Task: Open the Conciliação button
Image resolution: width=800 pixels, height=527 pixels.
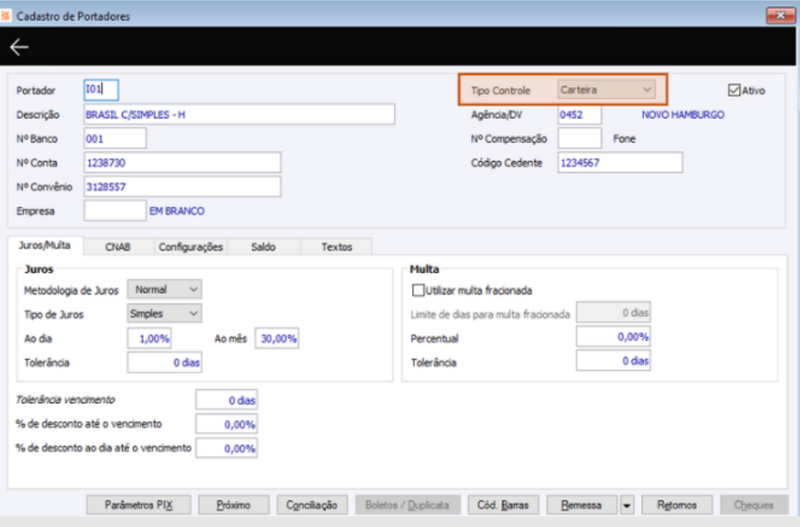Action: pos(312,505)
